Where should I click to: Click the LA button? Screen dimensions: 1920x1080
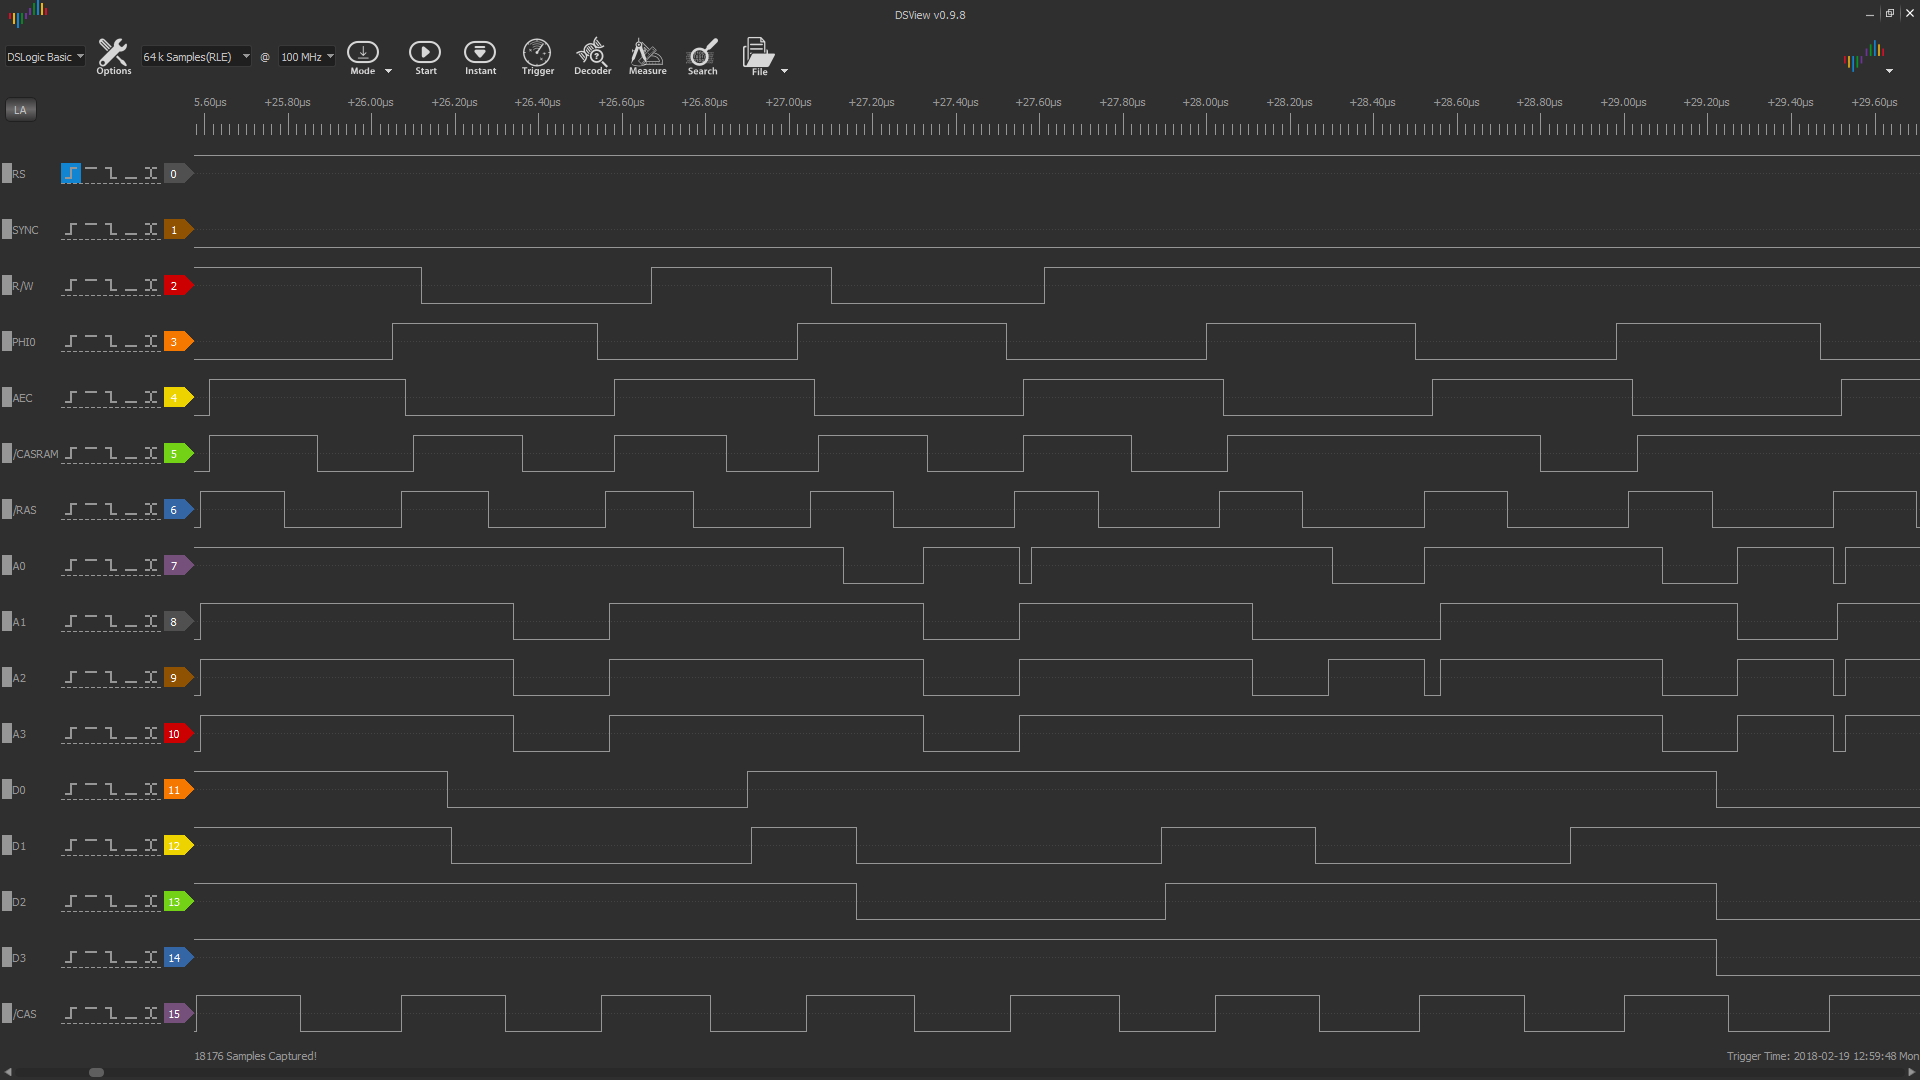pos(20,110)
